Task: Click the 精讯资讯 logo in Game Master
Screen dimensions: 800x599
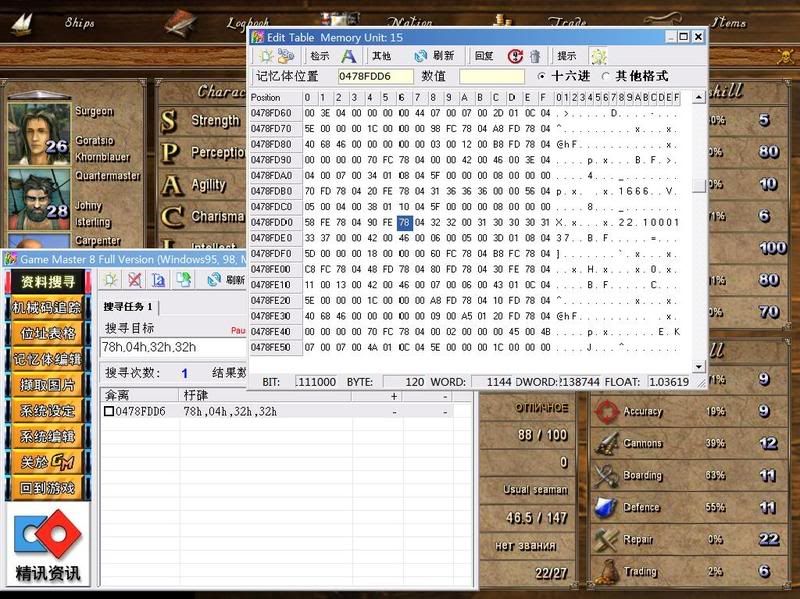Action: (47, 544)
